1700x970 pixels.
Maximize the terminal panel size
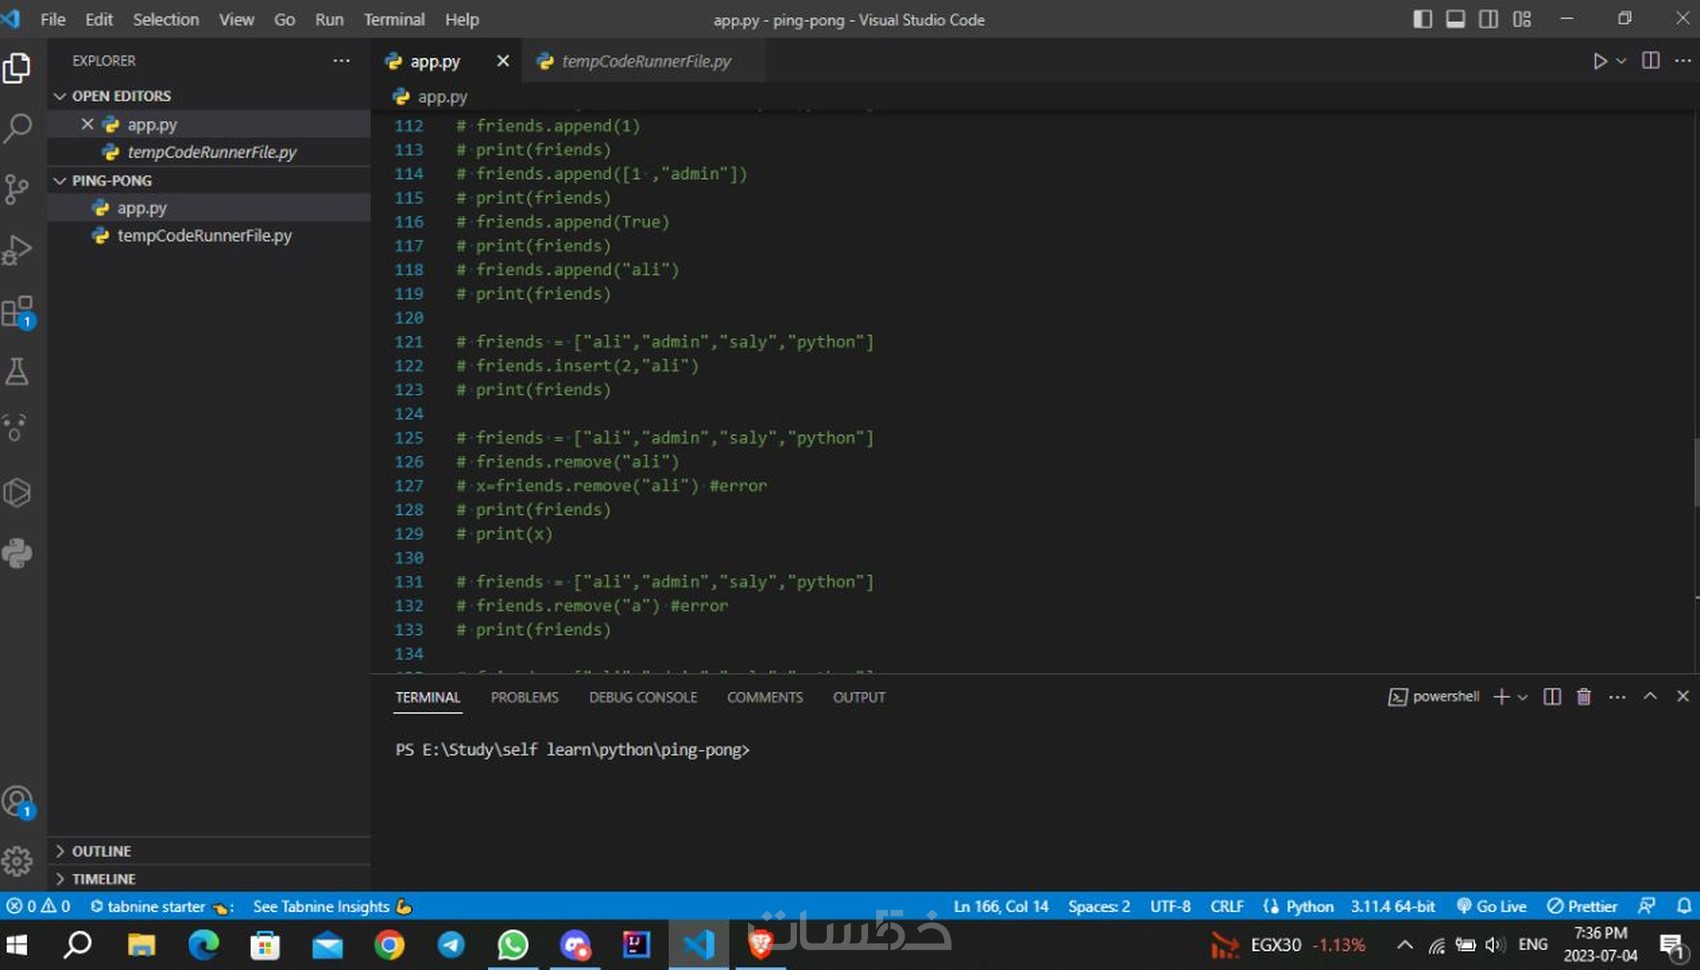pyautogui.click(x=1650, y=696)
